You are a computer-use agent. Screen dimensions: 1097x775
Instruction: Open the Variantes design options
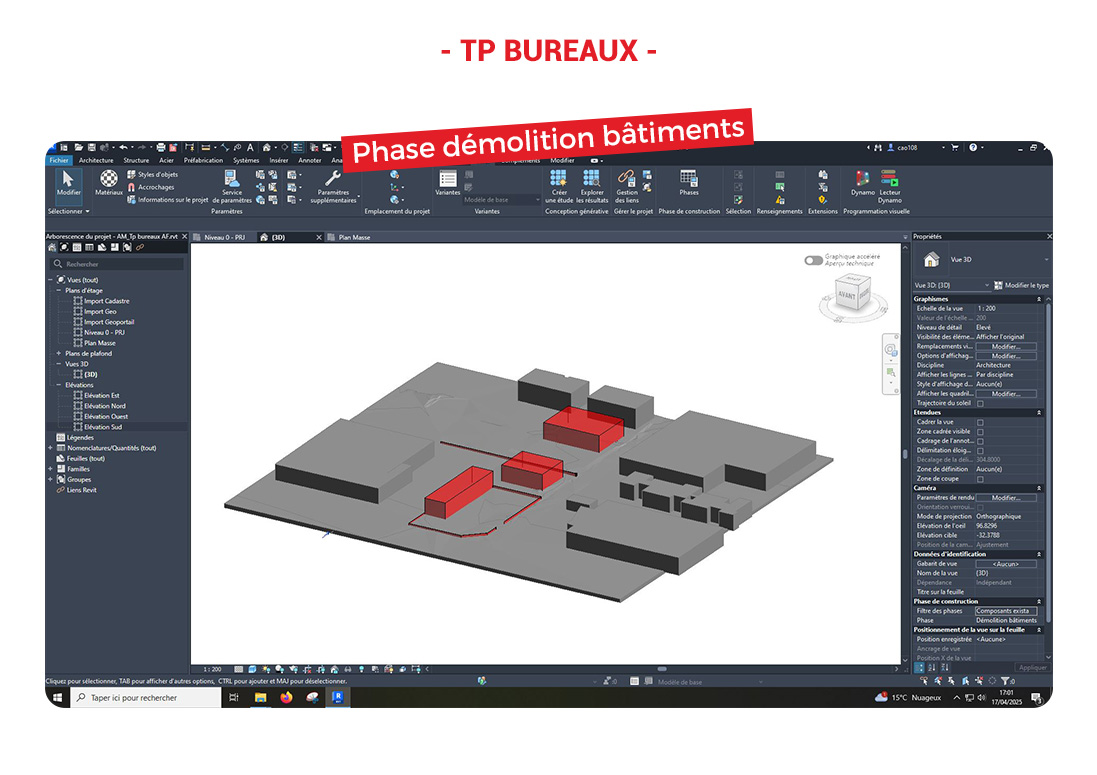[448, 183]
